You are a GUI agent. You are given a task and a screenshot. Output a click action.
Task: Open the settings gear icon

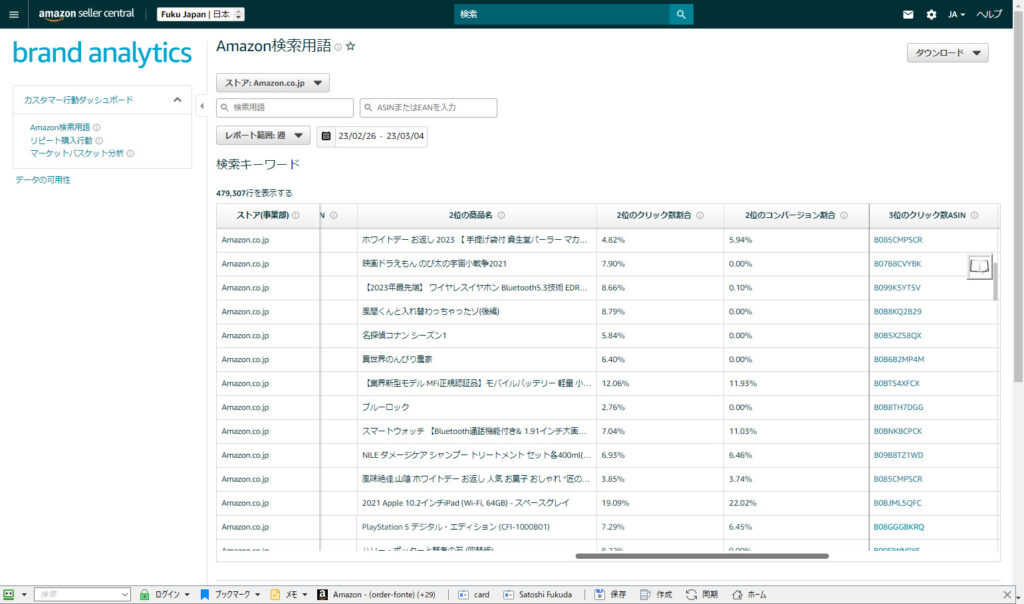click(x=931, y=14)
